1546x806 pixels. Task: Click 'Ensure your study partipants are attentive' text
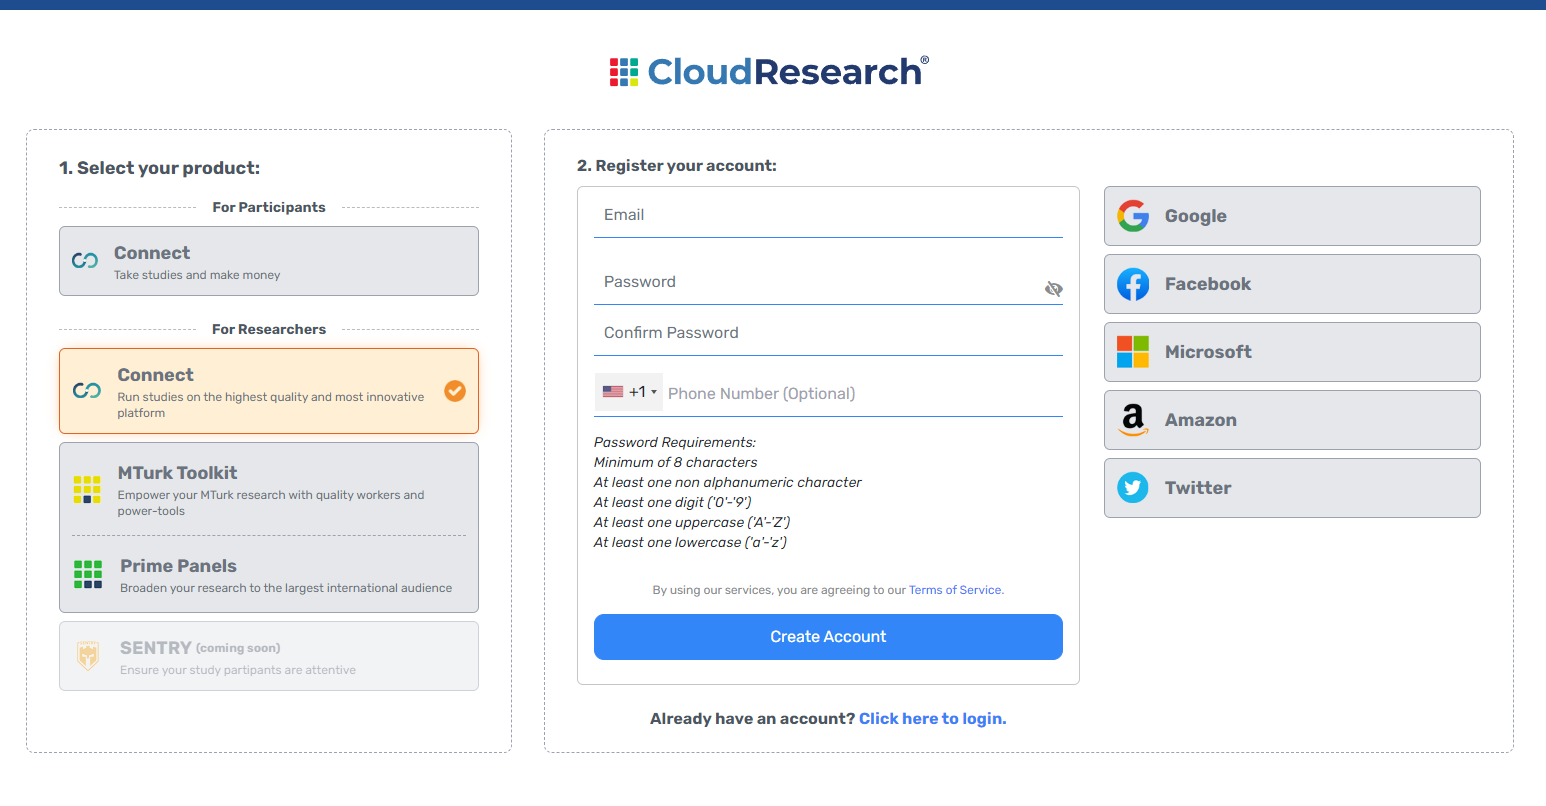click(238, 670)
